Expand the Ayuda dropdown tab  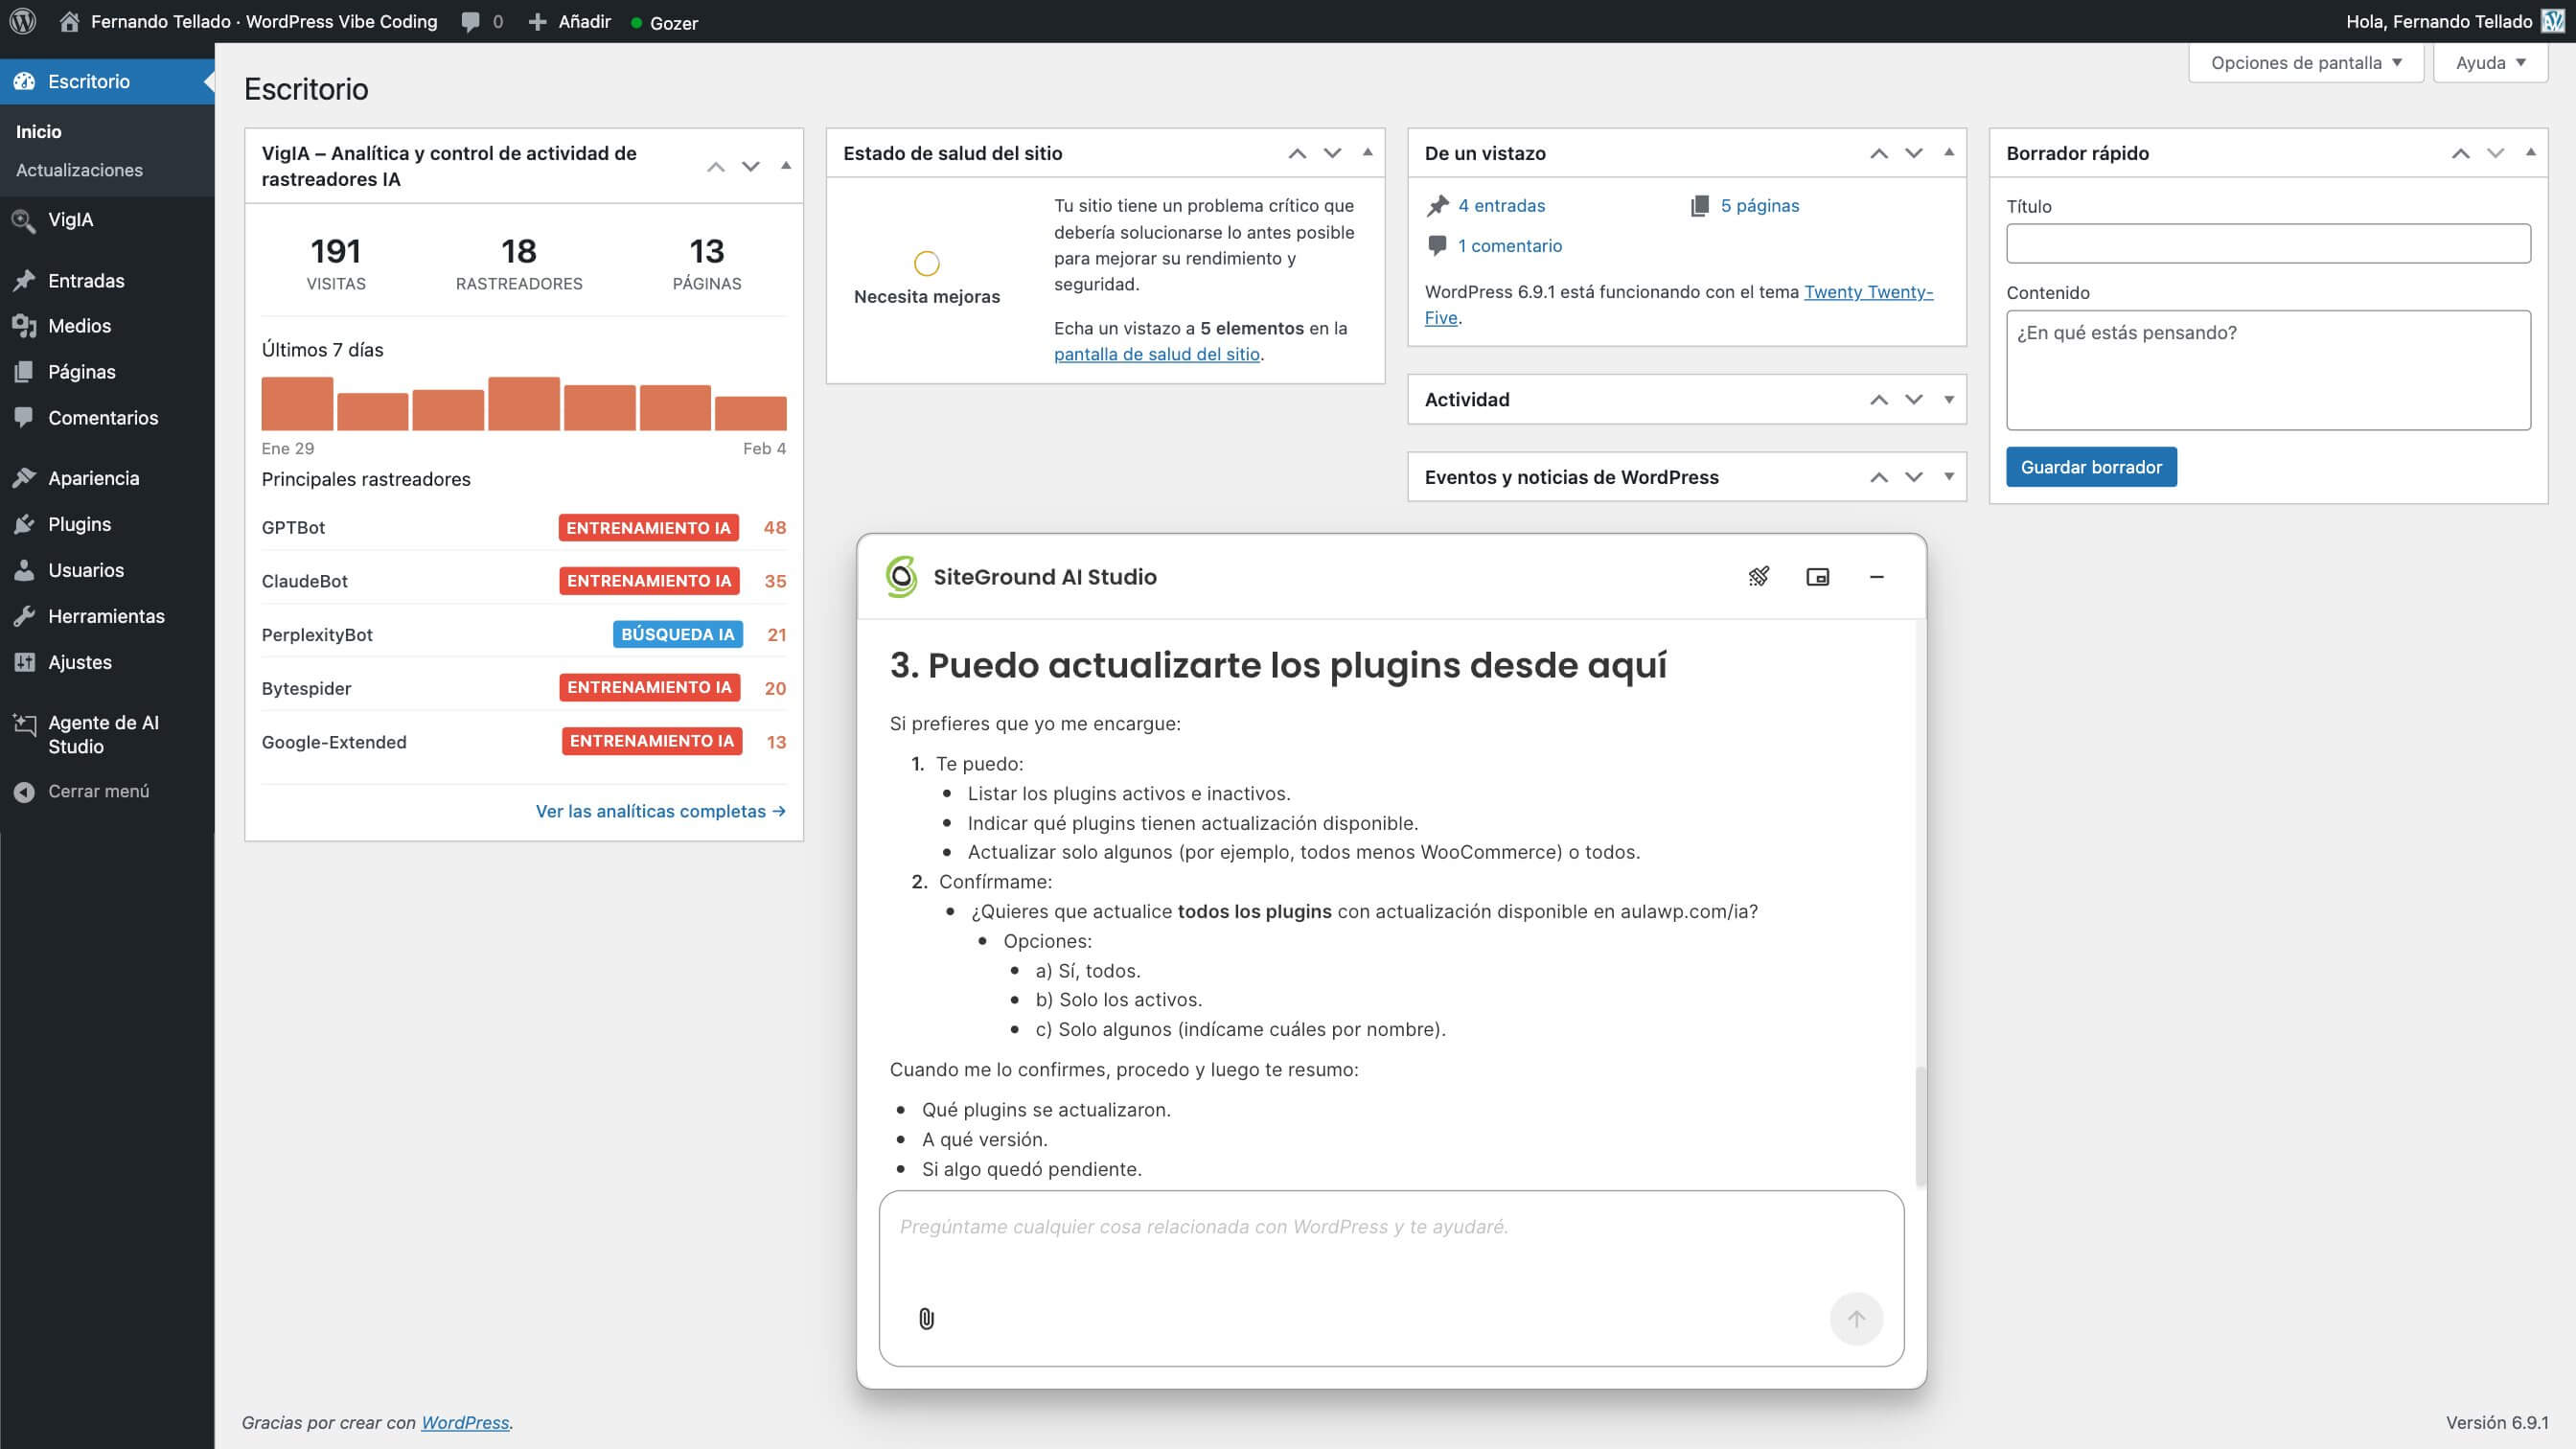pos(2490,63)
